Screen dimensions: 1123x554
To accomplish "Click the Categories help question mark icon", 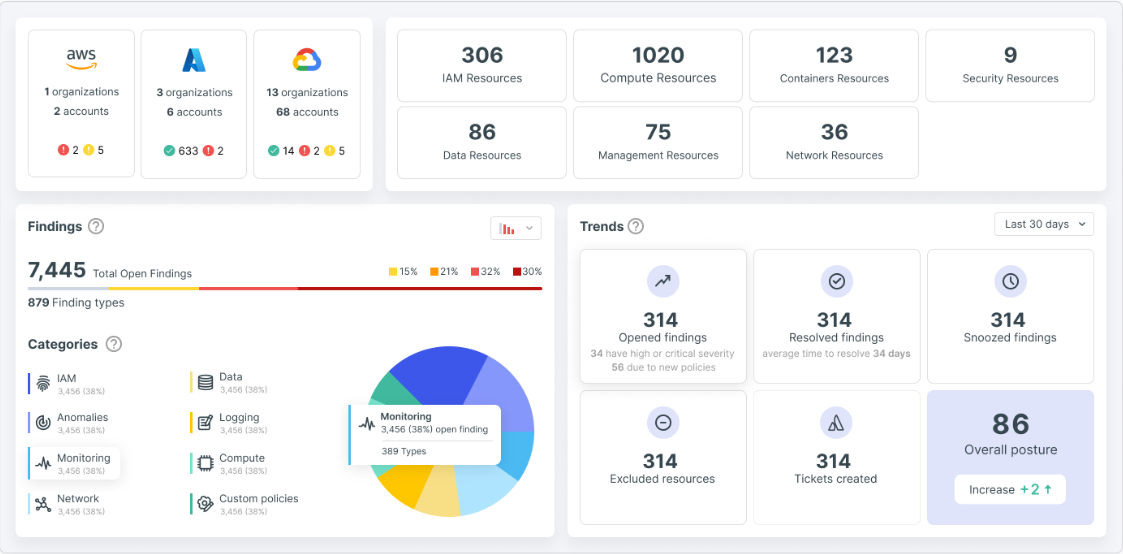I will coord(114,344).
